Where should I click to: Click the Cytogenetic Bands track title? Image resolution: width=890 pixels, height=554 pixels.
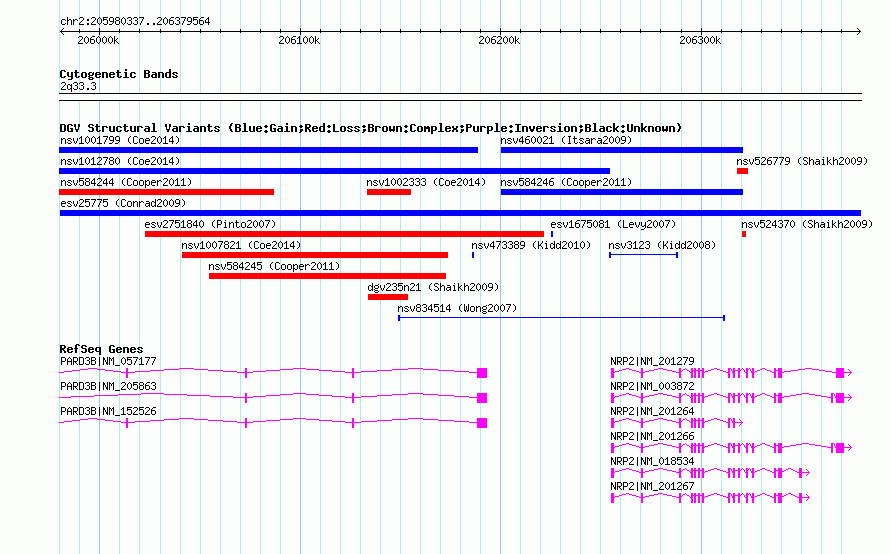coord(119,74)
